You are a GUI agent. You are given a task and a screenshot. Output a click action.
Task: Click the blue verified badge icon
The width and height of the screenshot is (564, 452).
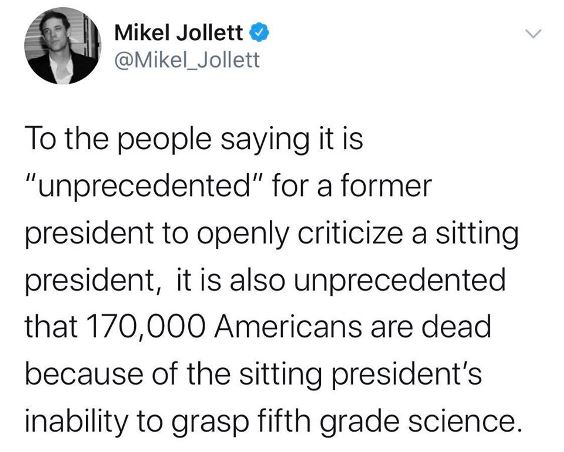point(259,33)
